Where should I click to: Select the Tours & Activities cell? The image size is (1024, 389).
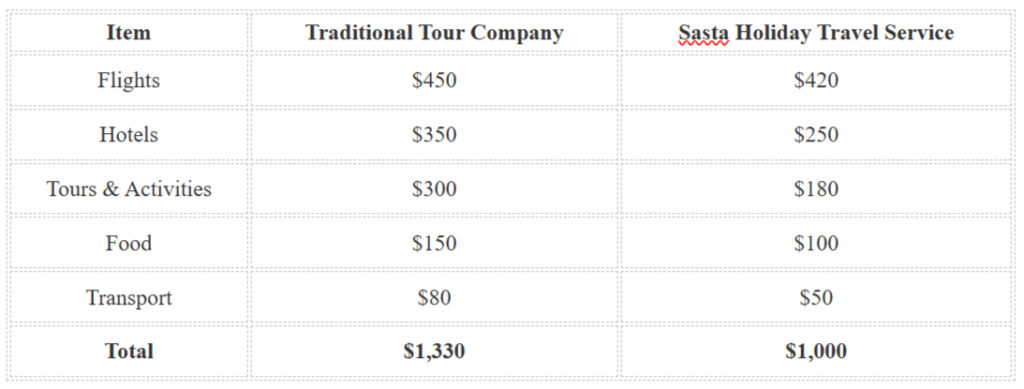pos(129,189)
